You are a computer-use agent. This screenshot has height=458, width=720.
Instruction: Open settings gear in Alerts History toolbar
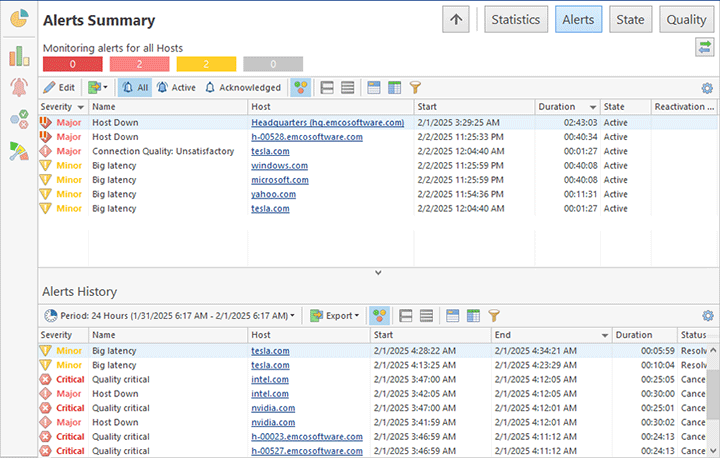(707, 315)
